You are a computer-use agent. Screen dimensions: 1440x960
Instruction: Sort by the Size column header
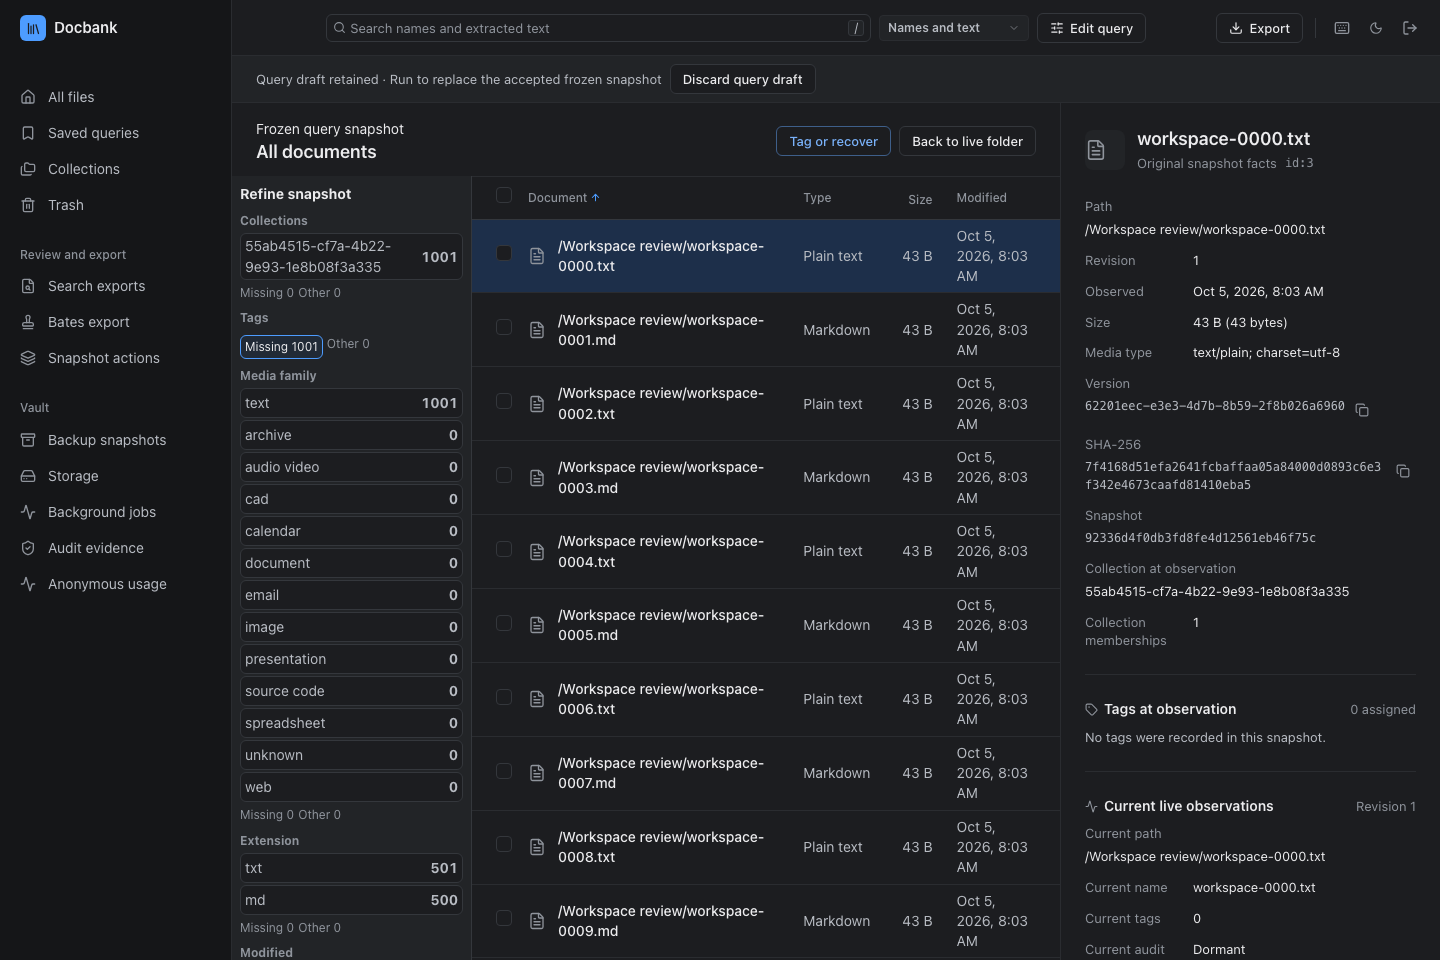(920, 200)
